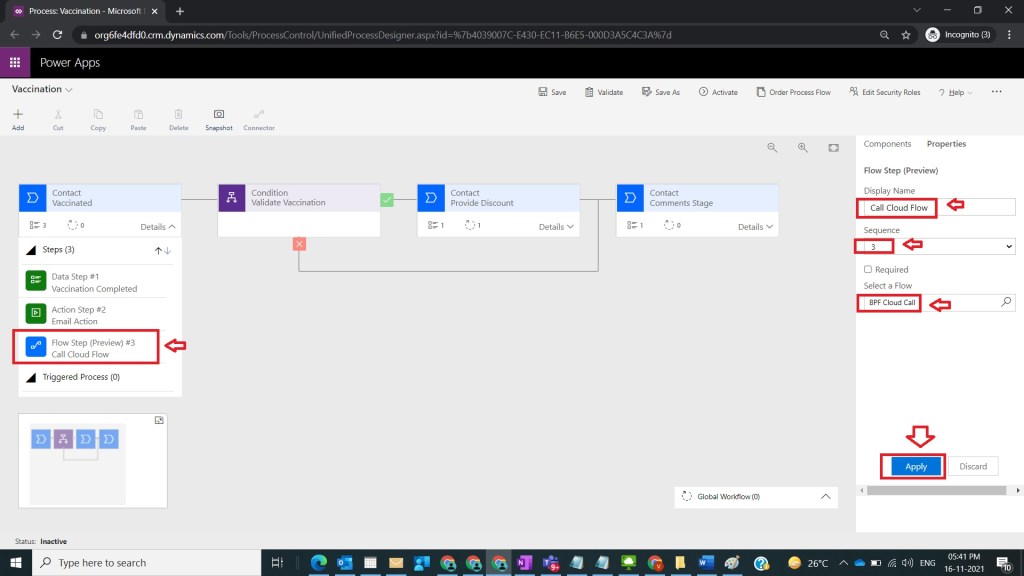The height and width of the screenshot is (576, 1024).
Task: Activate the process from the toolbar
Action: (x=718, y=92)
